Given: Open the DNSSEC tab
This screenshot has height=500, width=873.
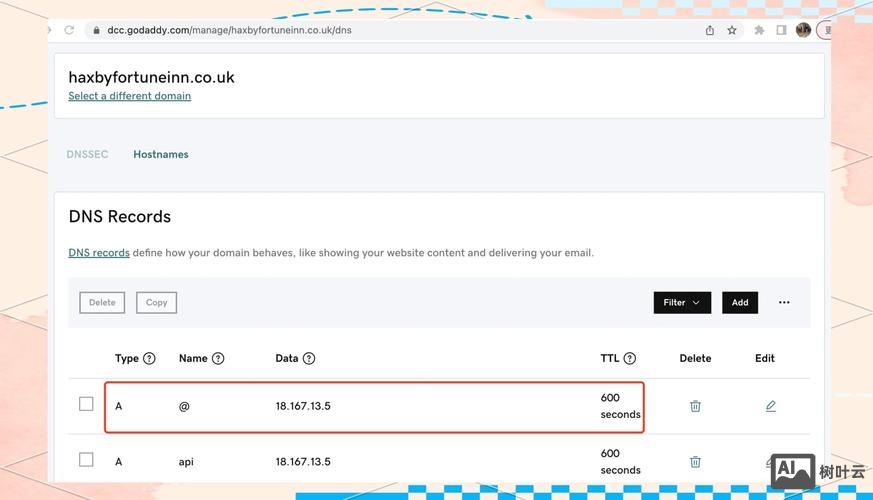Looking at the screenshot, I should (87, 155).
